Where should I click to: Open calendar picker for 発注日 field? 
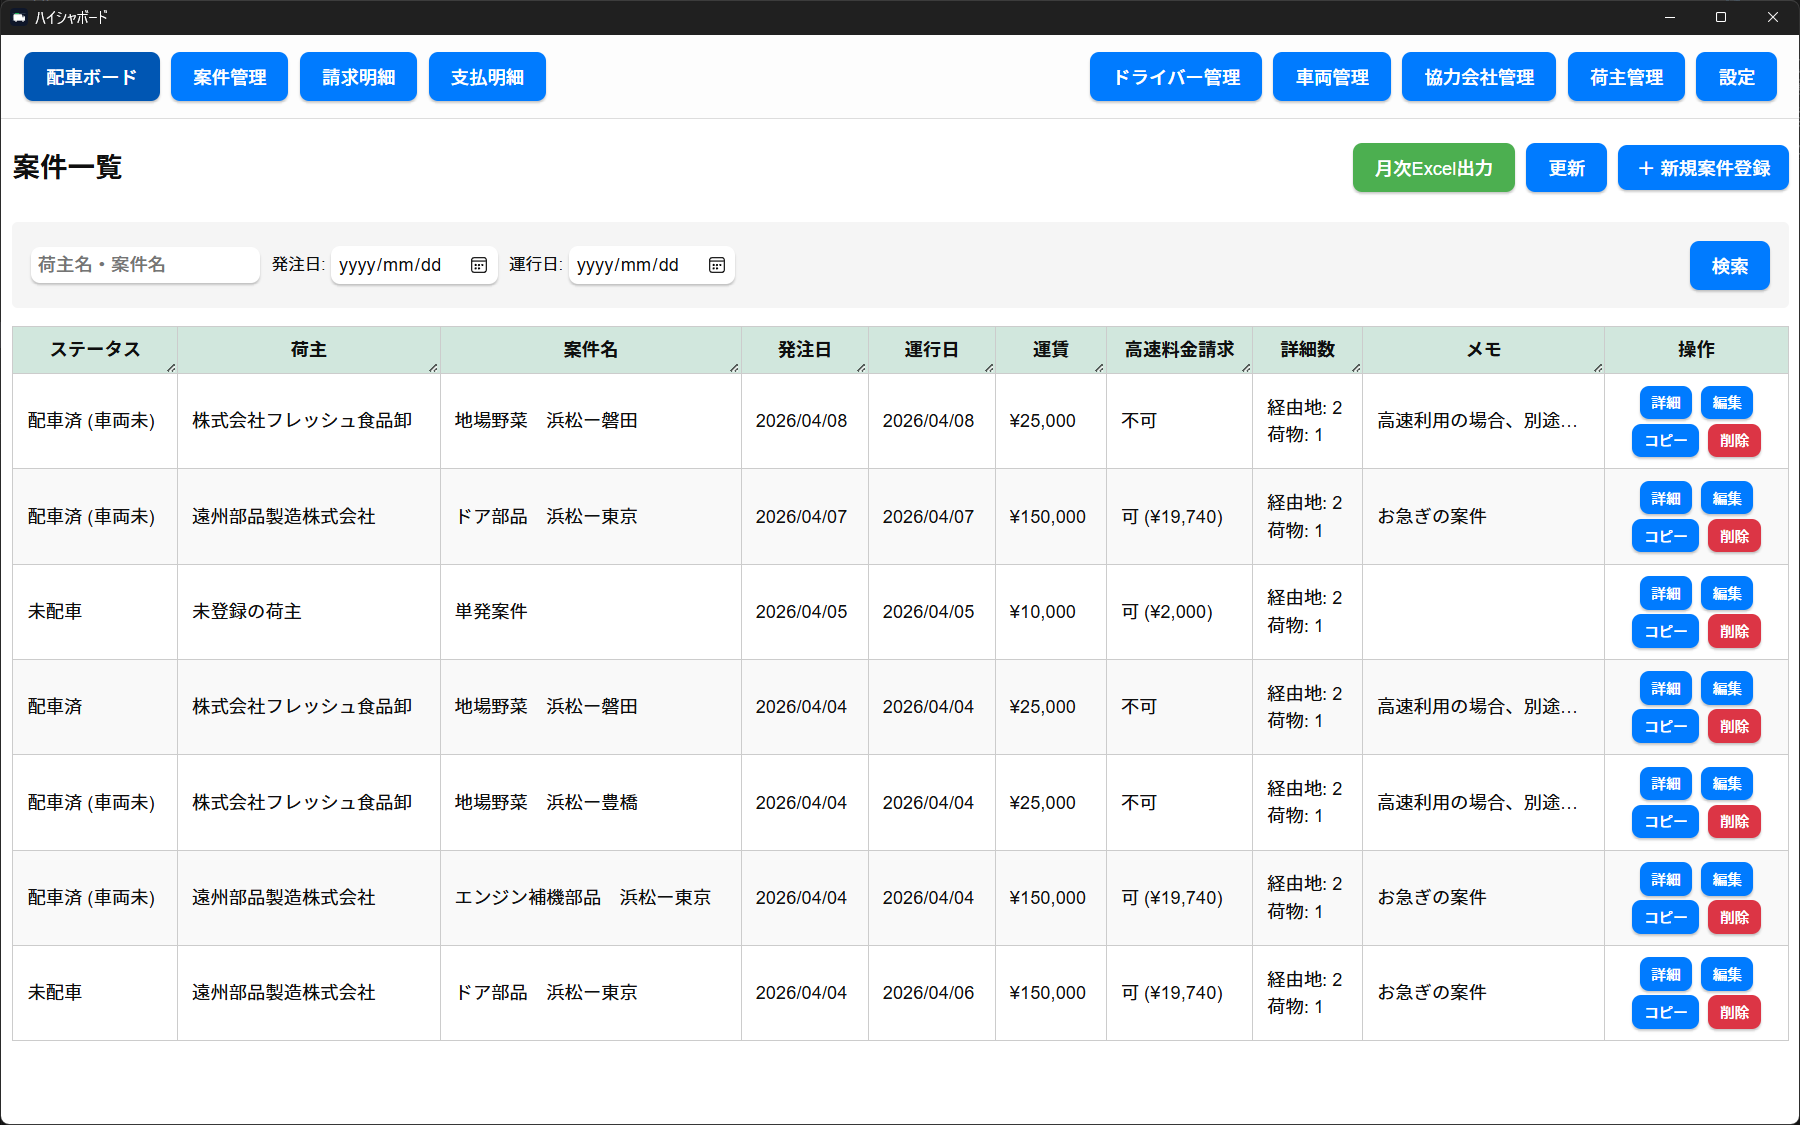coord(479,265)
